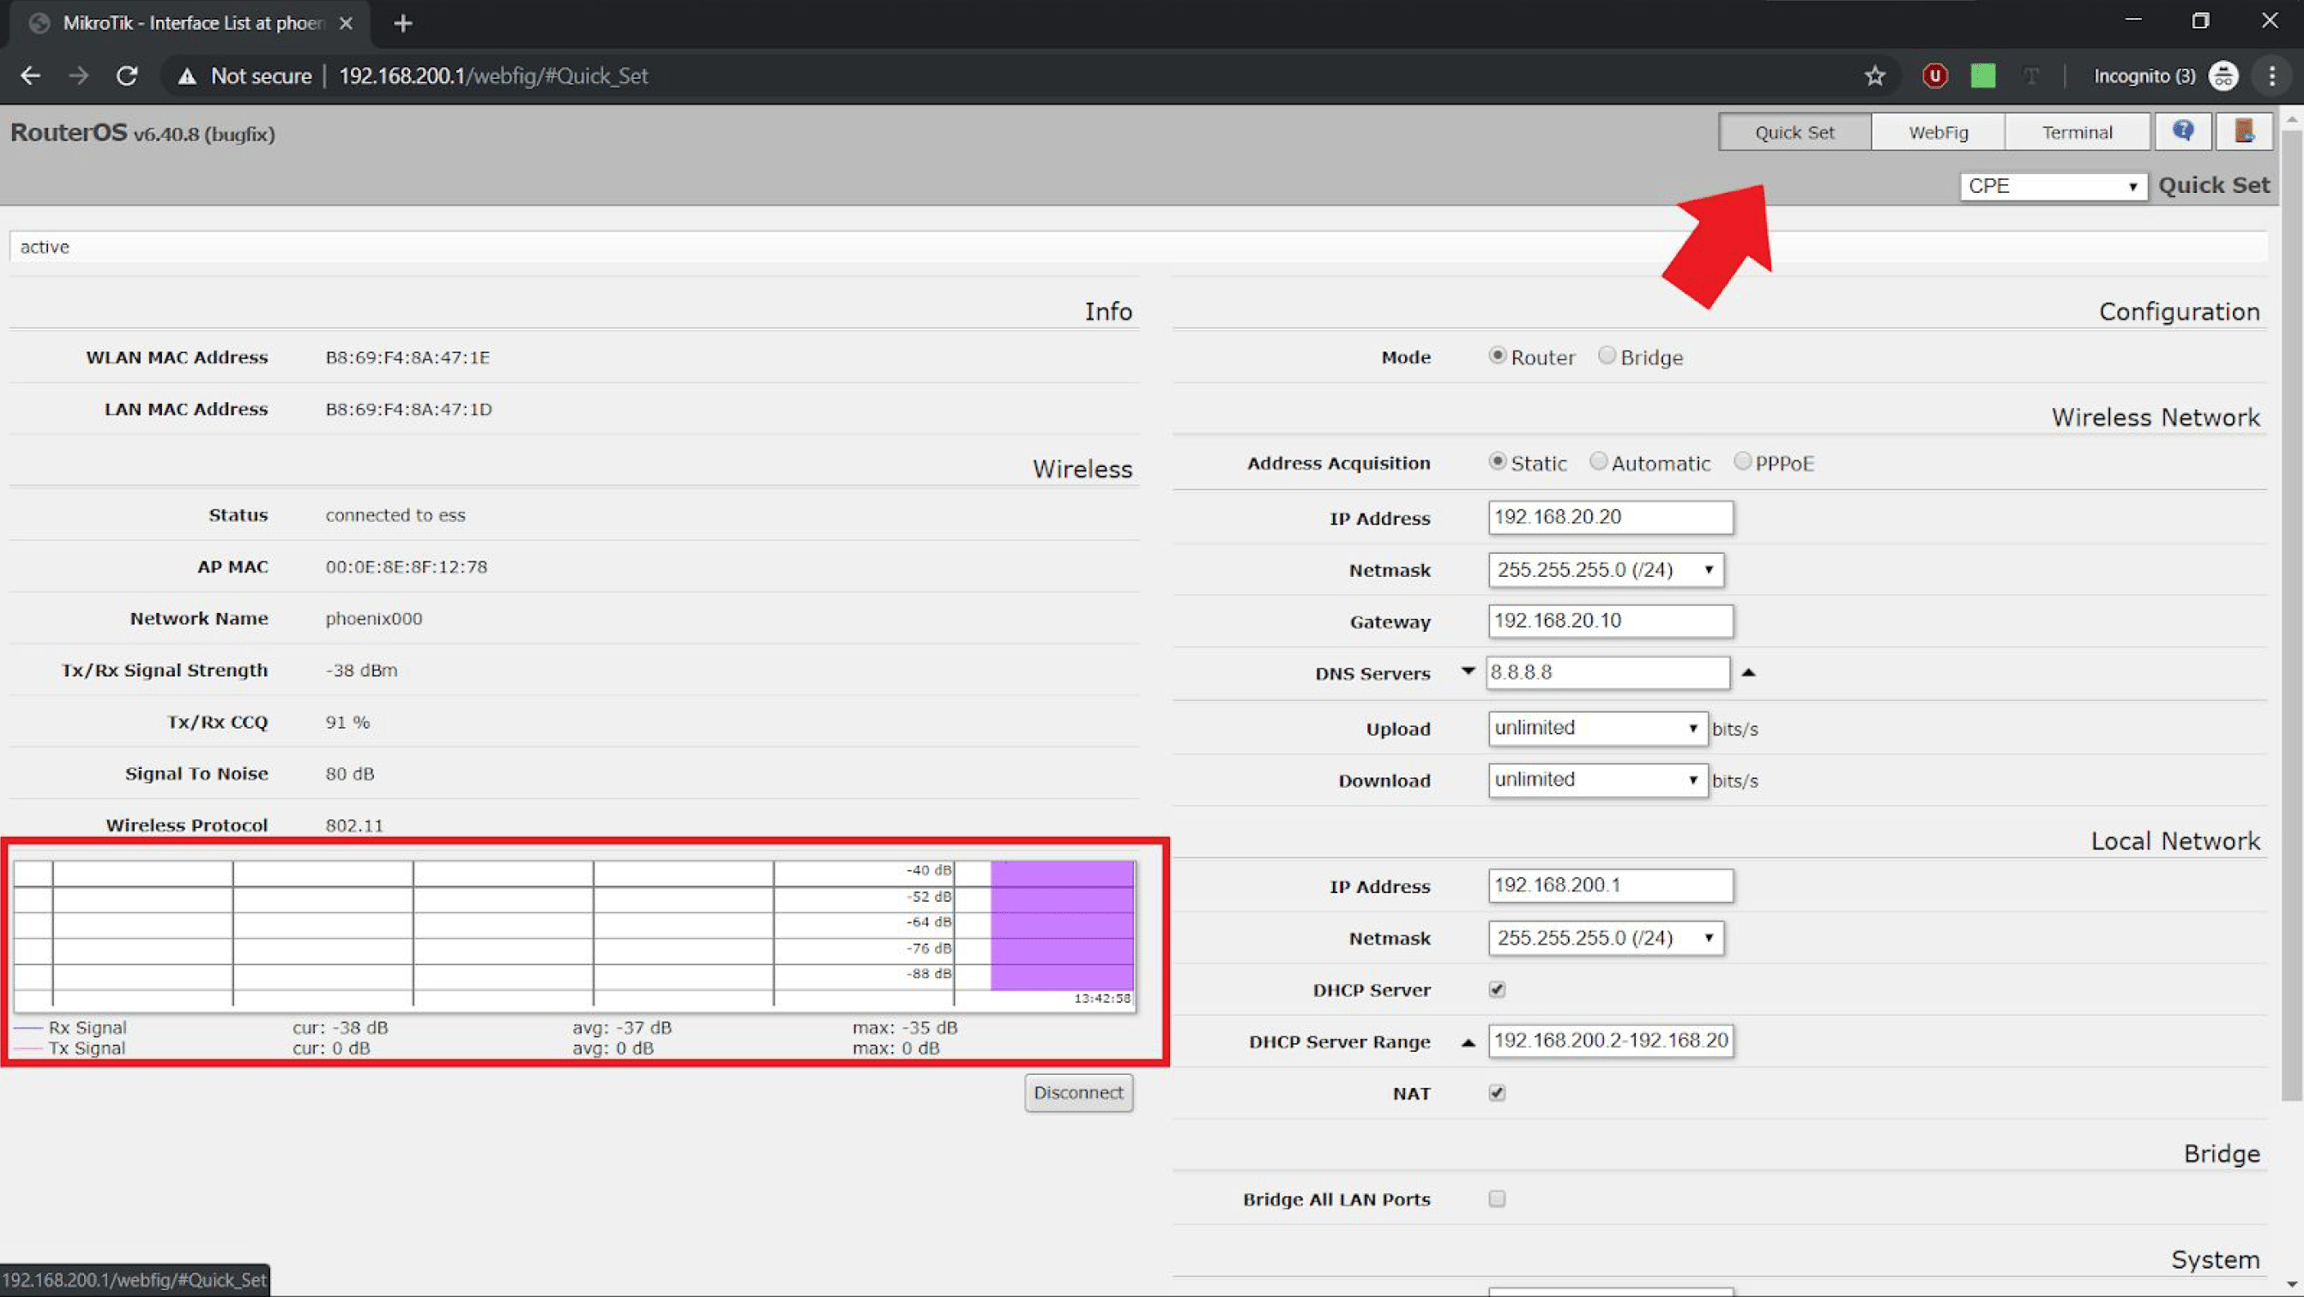This screenshot has width=2304, height=1297.
Task: Toggle the NAT checkbox
Action: coord(1497,1094)
